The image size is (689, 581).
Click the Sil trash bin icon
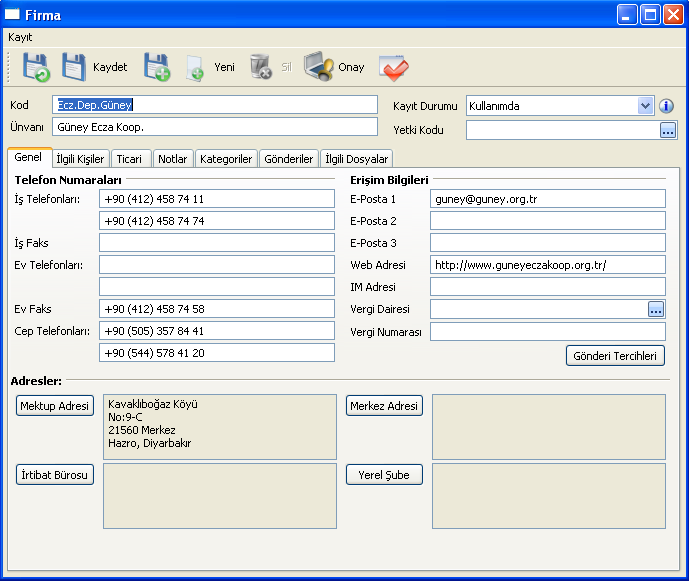(x=261, y=67)
